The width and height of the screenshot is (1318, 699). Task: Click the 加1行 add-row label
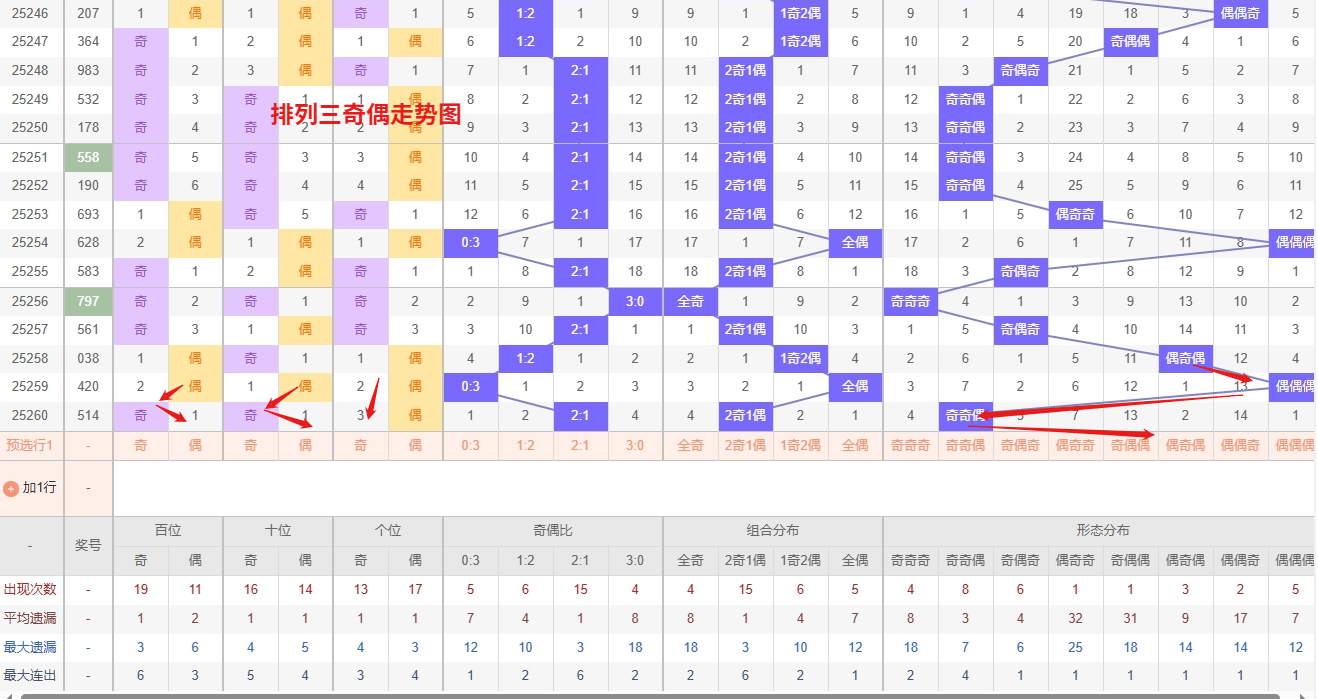pyautogui.click(x=39, y=488)
